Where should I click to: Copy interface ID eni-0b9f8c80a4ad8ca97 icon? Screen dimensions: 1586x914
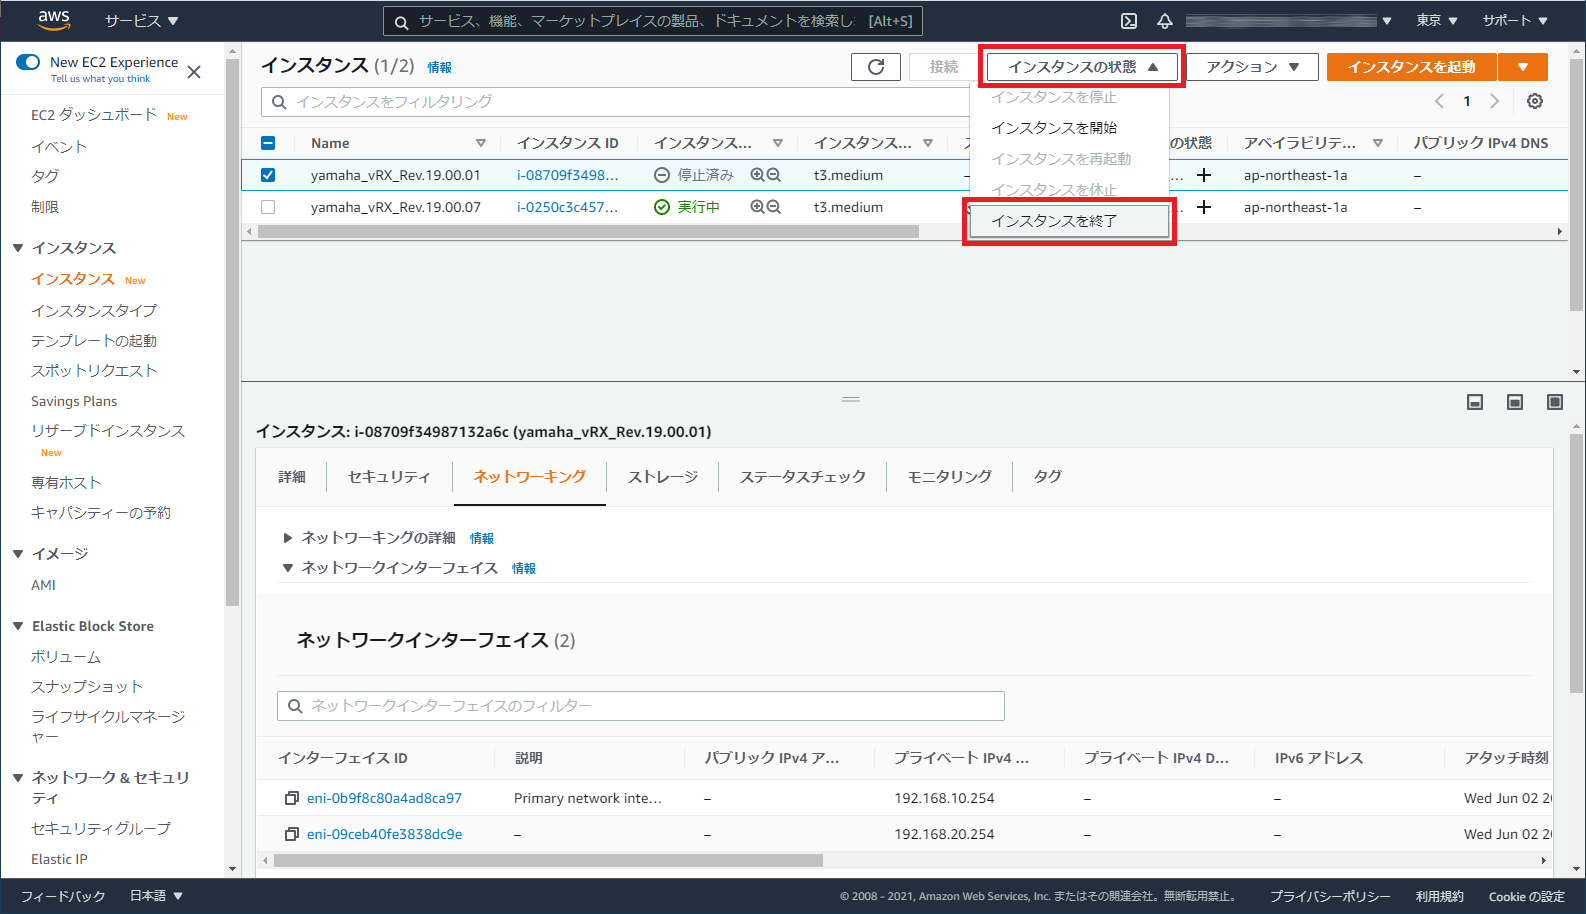pyautogui.click(x=292, y=798)
